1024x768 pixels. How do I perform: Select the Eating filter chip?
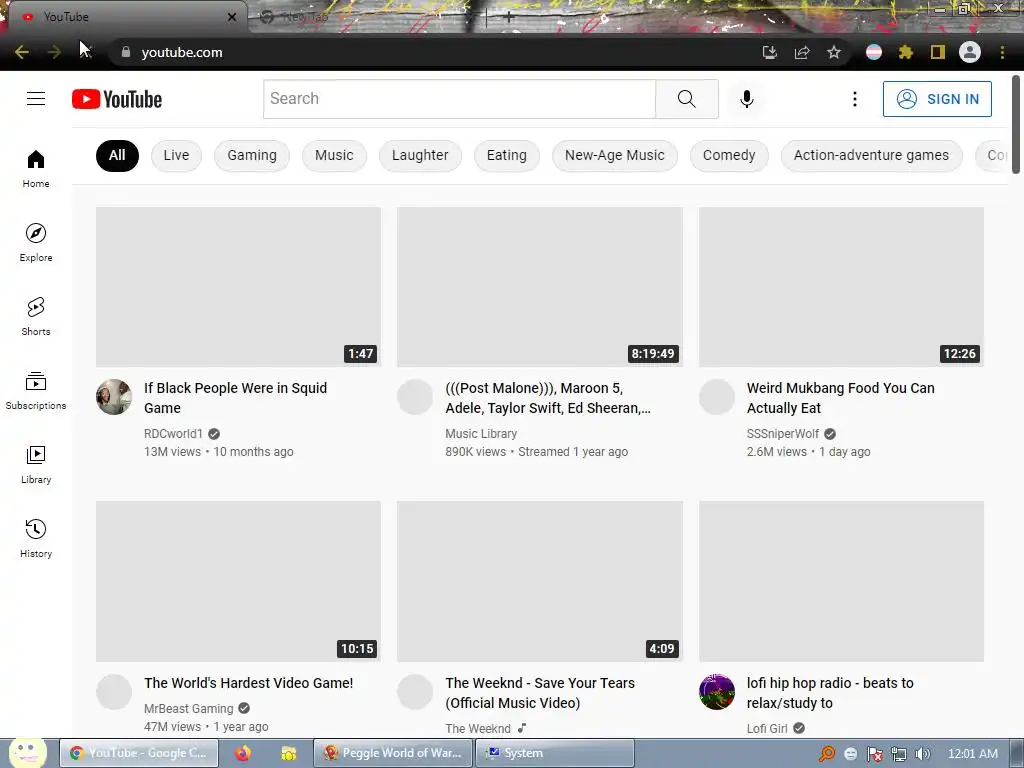506,155
